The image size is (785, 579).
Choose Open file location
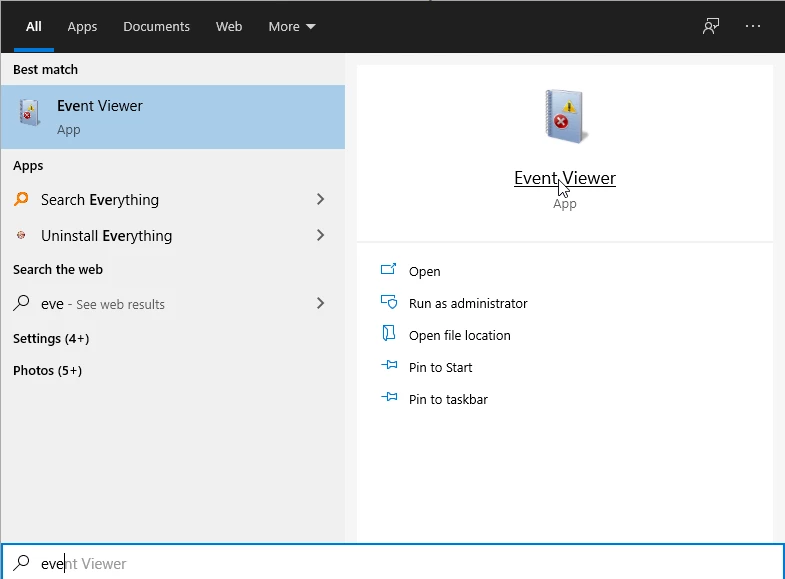[x=460, y=336]
